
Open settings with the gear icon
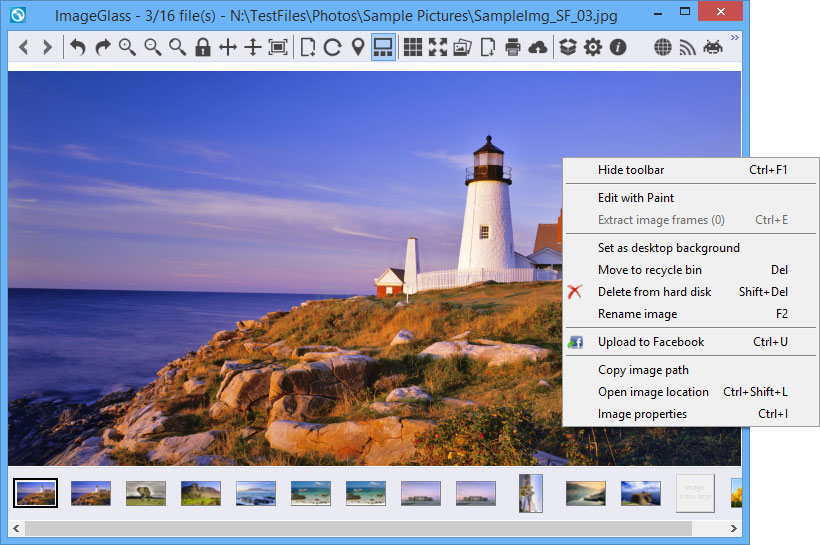593,47
